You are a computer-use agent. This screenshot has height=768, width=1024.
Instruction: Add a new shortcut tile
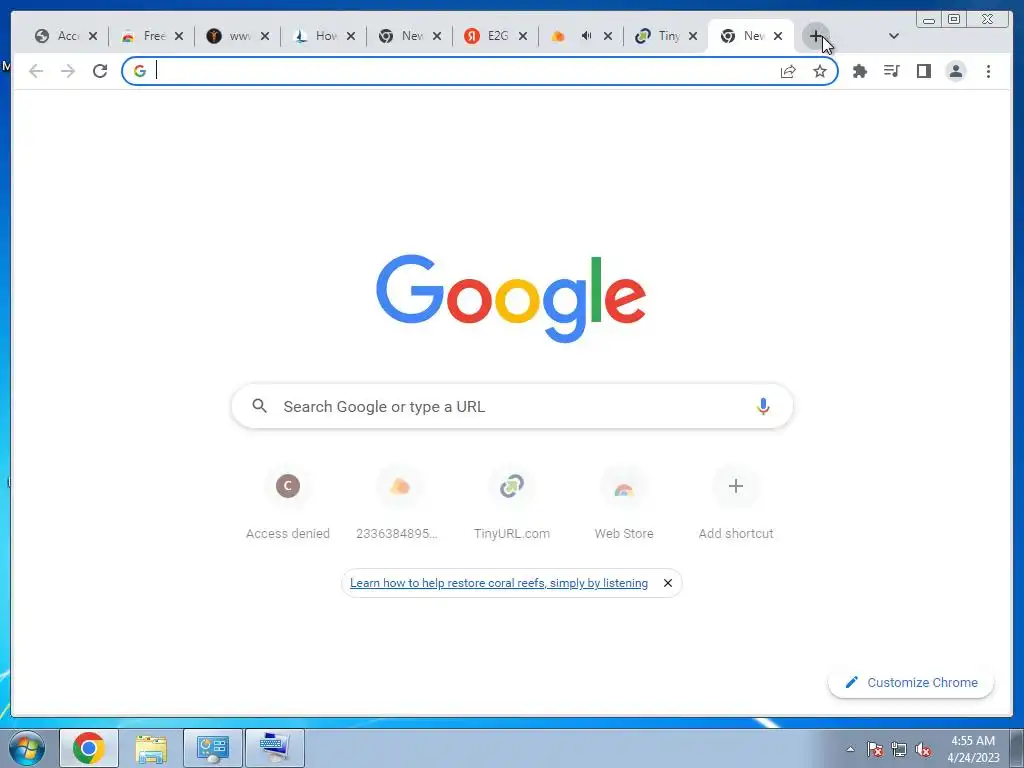[x=736, y=504]
